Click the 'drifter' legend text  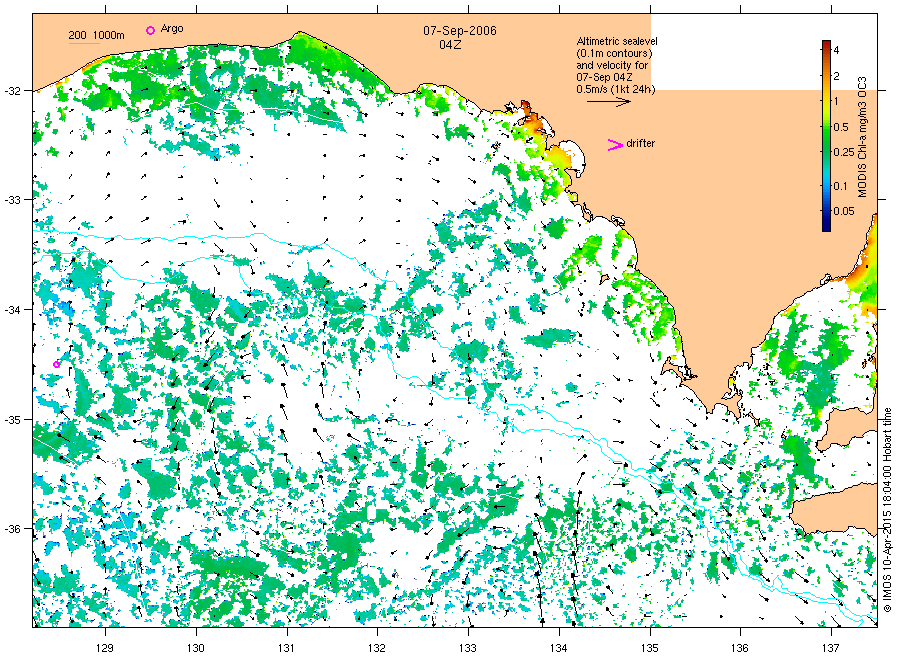641,143
